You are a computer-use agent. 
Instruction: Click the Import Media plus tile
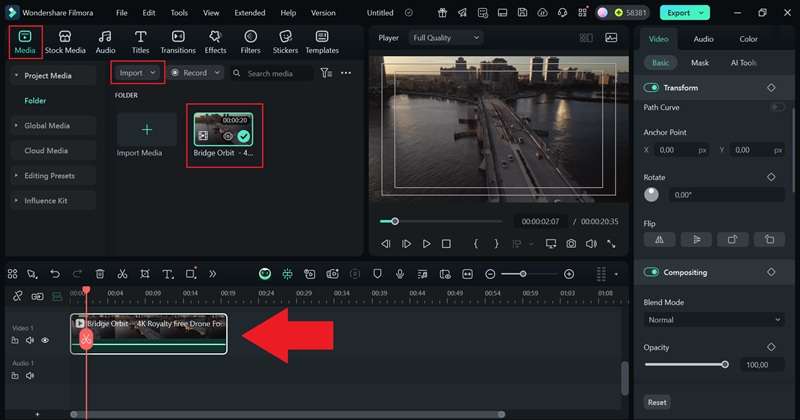coord(146,130)
